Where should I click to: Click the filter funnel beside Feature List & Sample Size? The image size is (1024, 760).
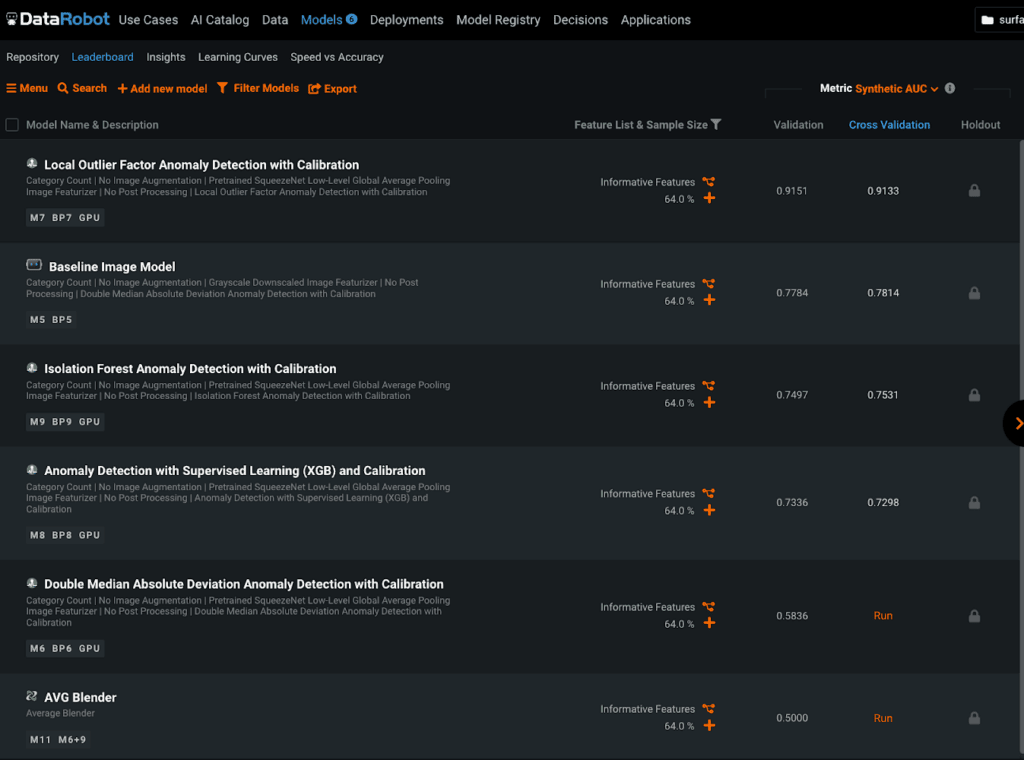716,124
